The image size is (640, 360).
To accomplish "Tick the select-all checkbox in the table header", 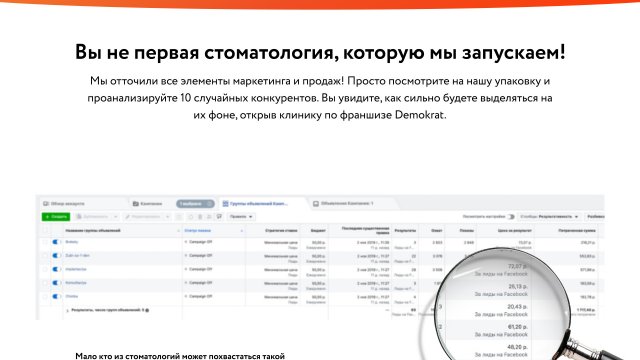I will [45, 231].
